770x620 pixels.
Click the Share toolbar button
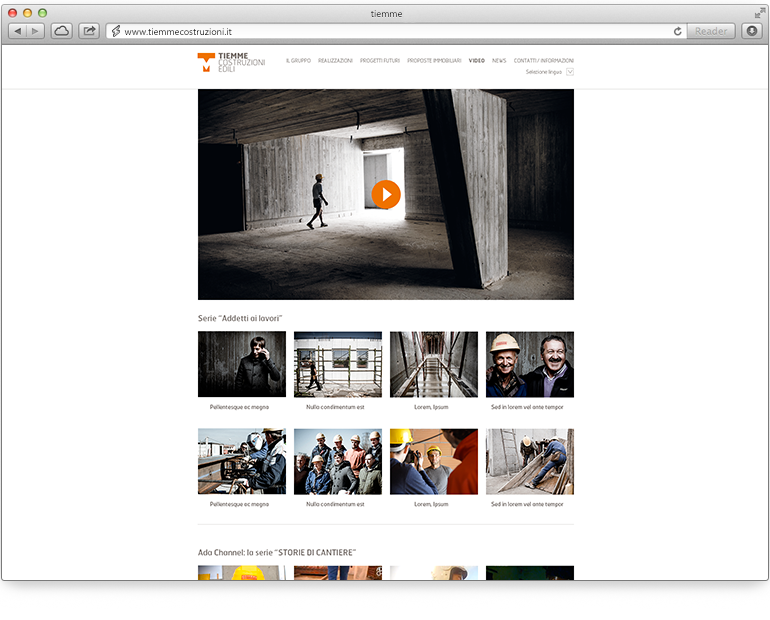(89, 31)
